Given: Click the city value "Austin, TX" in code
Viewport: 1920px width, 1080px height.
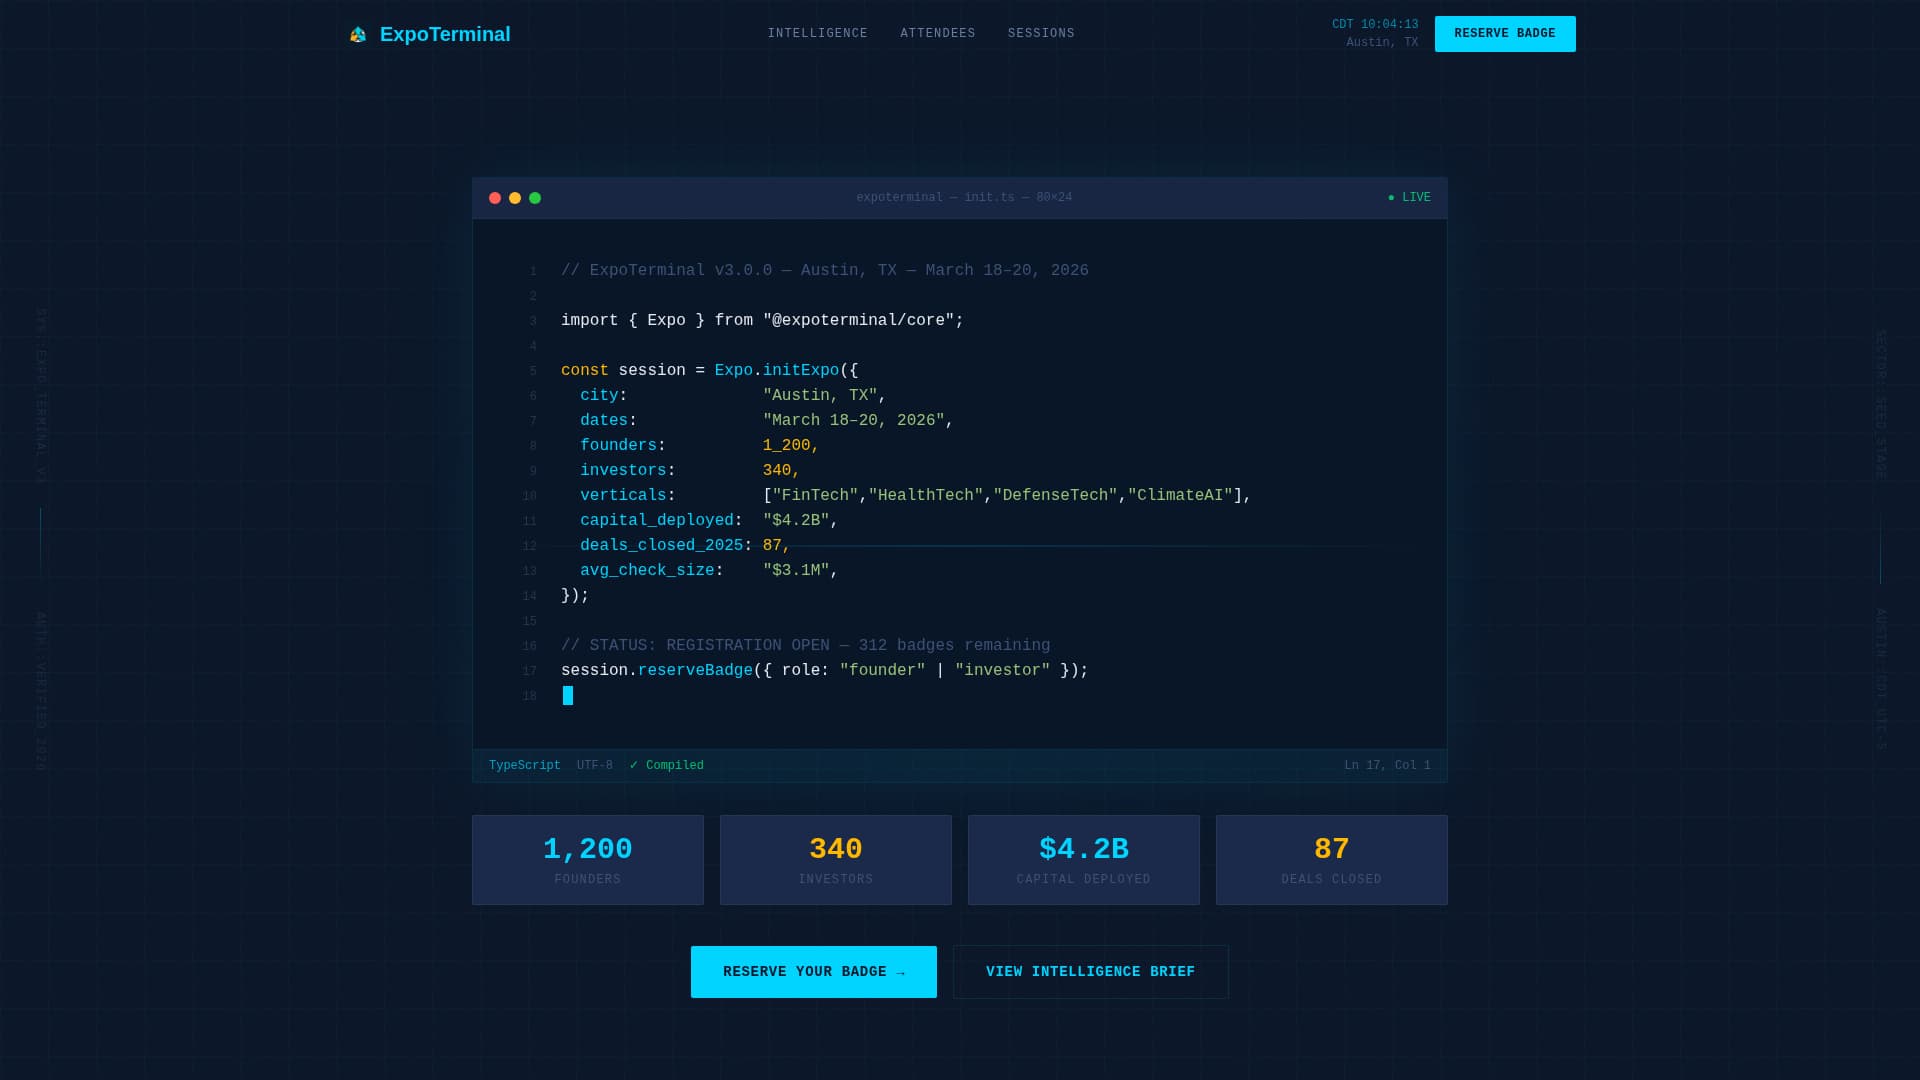Looking at the screenshot, I should click(x=820, y=396).
